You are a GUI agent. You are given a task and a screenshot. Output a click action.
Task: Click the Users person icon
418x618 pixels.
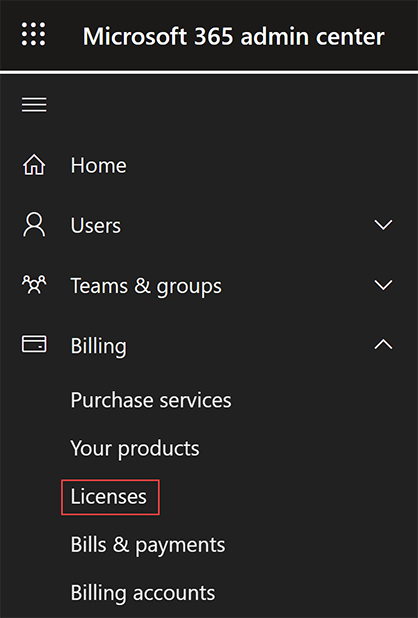34,225
